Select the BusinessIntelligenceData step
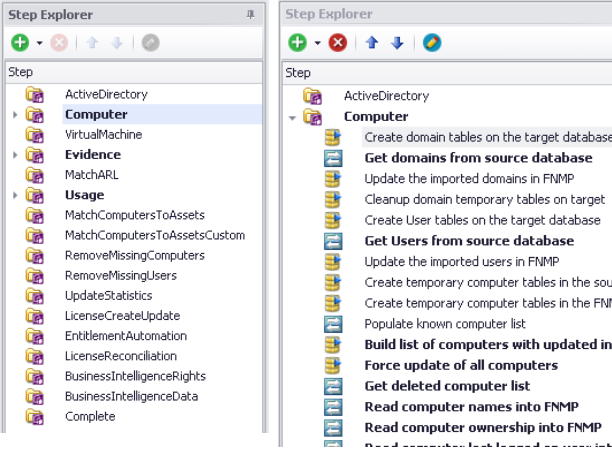612x450 pixels. [133, 396]
